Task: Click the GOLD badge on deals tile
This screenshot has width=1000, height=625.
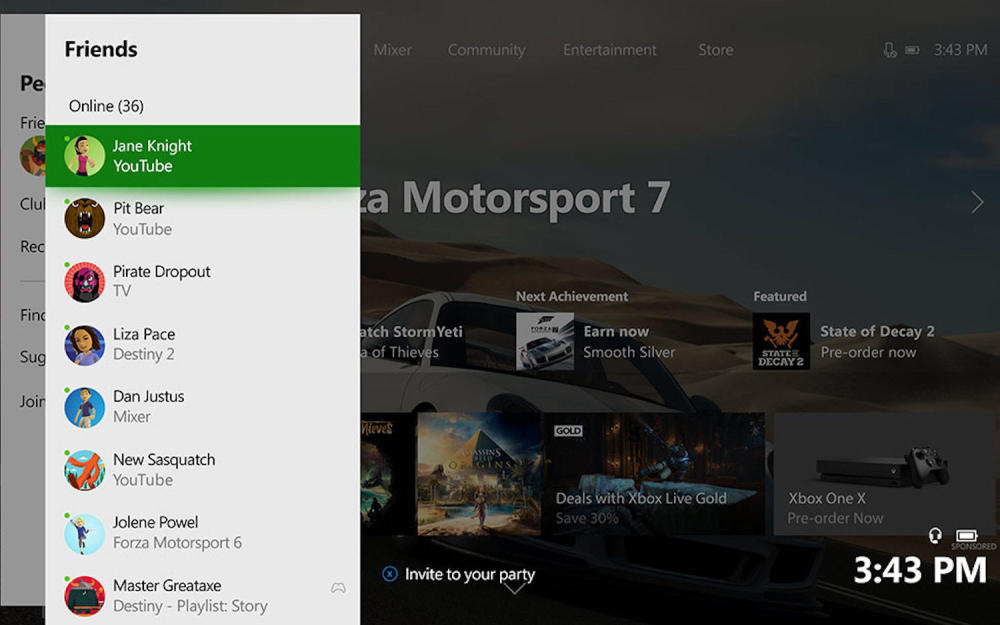Action: (568, 430)
